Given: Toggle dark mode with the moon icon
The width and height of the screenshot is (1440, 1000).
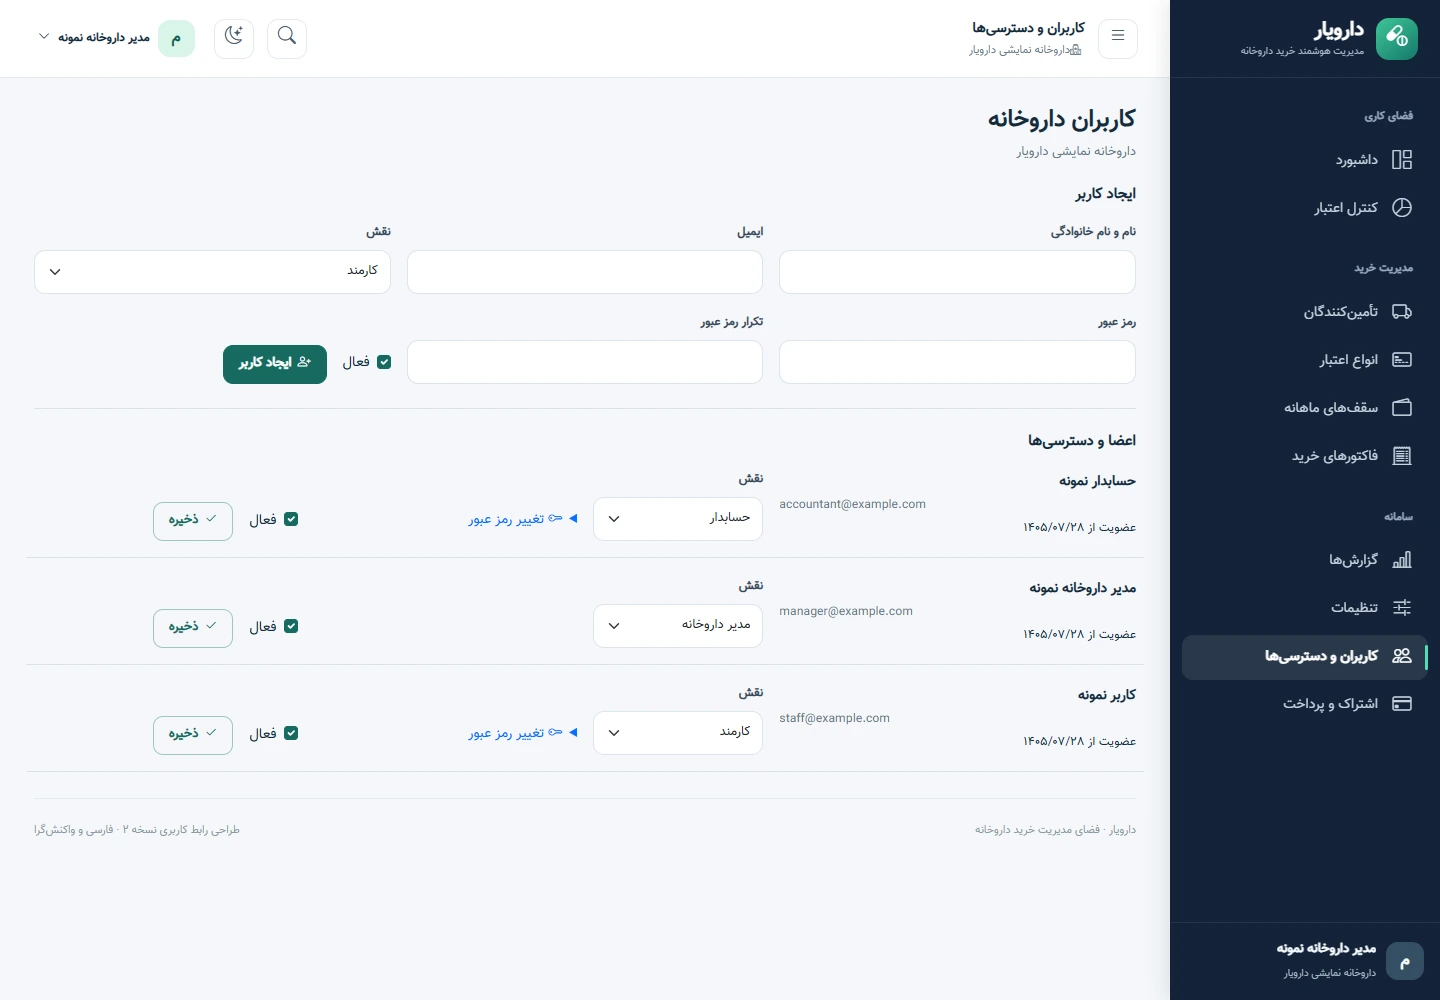Looking at the screenshot, I should pyautogui.click(x=234, y=38).
